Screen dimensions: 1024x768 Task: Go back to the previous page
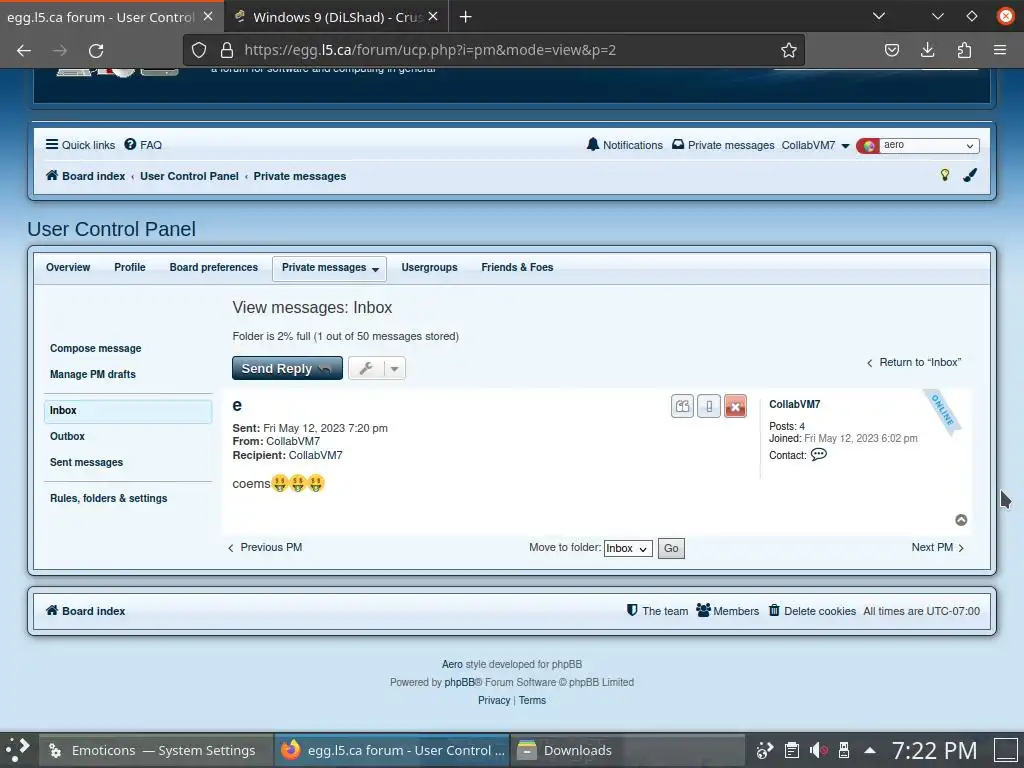pyautogui.click(x=24, y=50)
